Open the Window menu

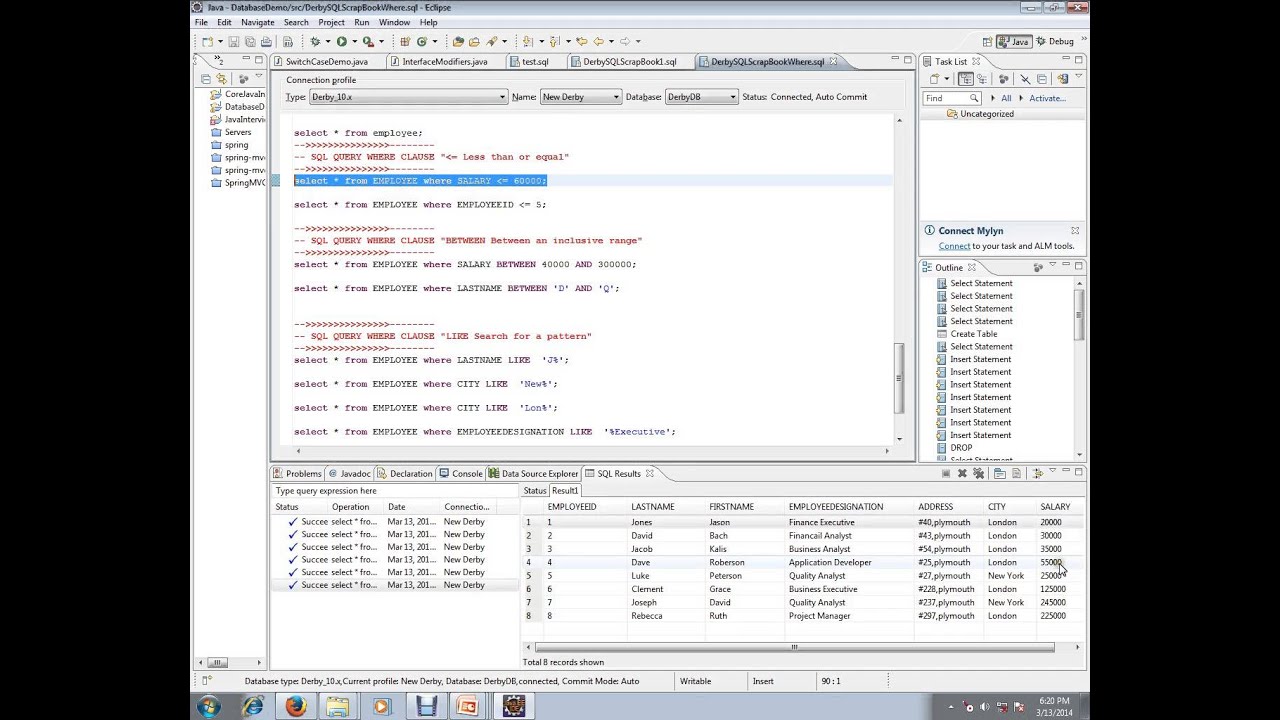click(394, 22)
